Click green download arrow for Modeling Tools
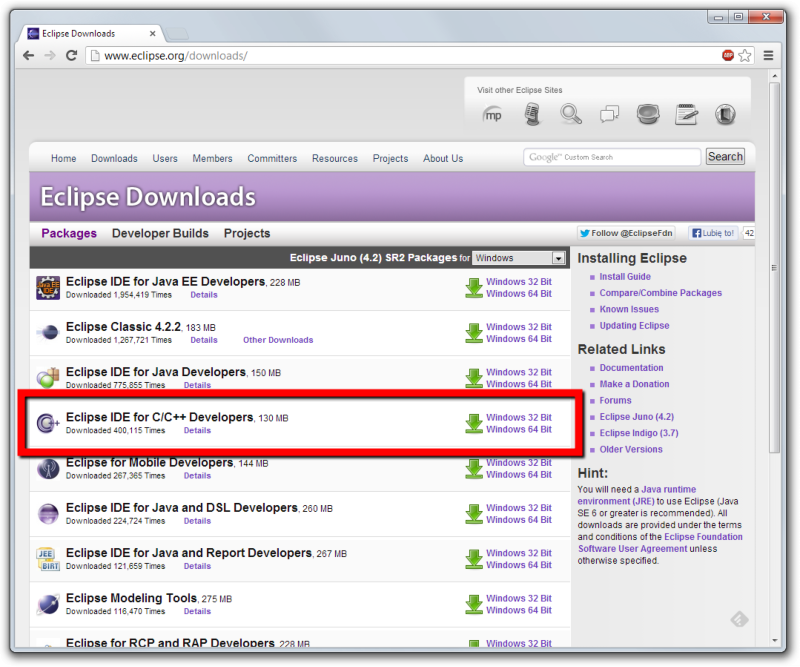Screen dimensions: 800x667 (474, 605)
